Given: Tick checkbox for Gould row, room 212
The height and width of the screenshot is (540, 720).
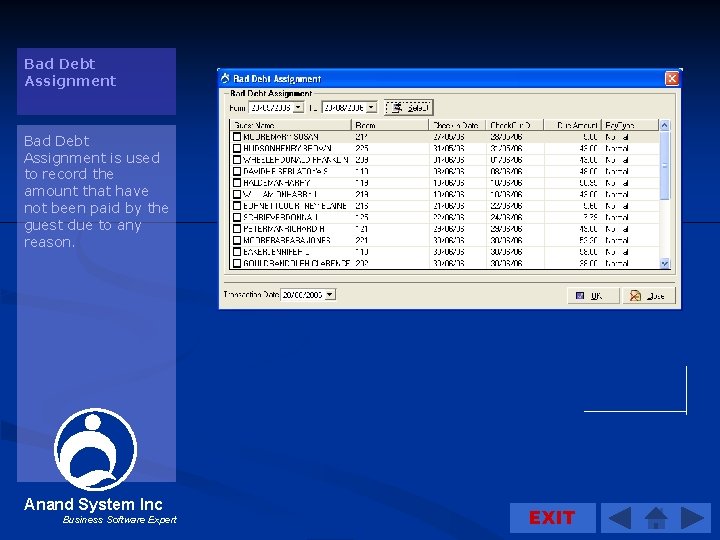Looking at the screenshot, I should point(237,263).
